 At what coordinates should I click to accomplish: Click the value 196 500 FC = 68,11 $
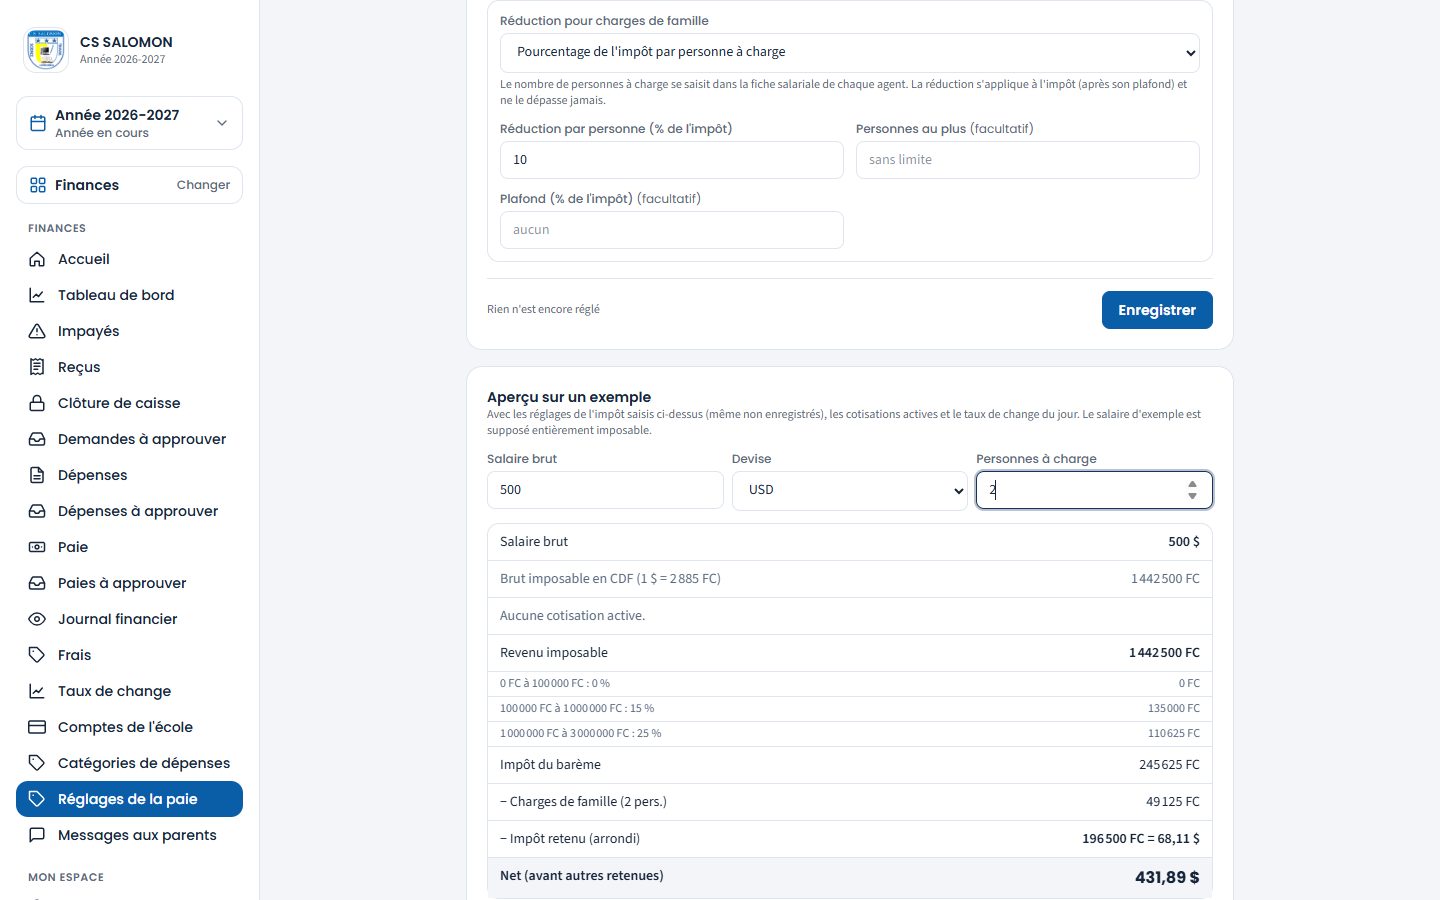pos(1141,839)
